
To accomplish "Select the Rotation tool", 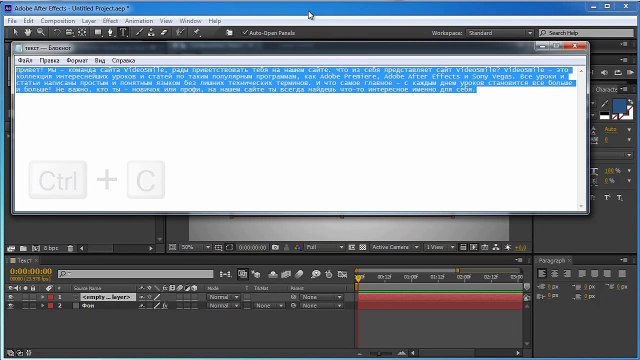I will coord(57,32).
